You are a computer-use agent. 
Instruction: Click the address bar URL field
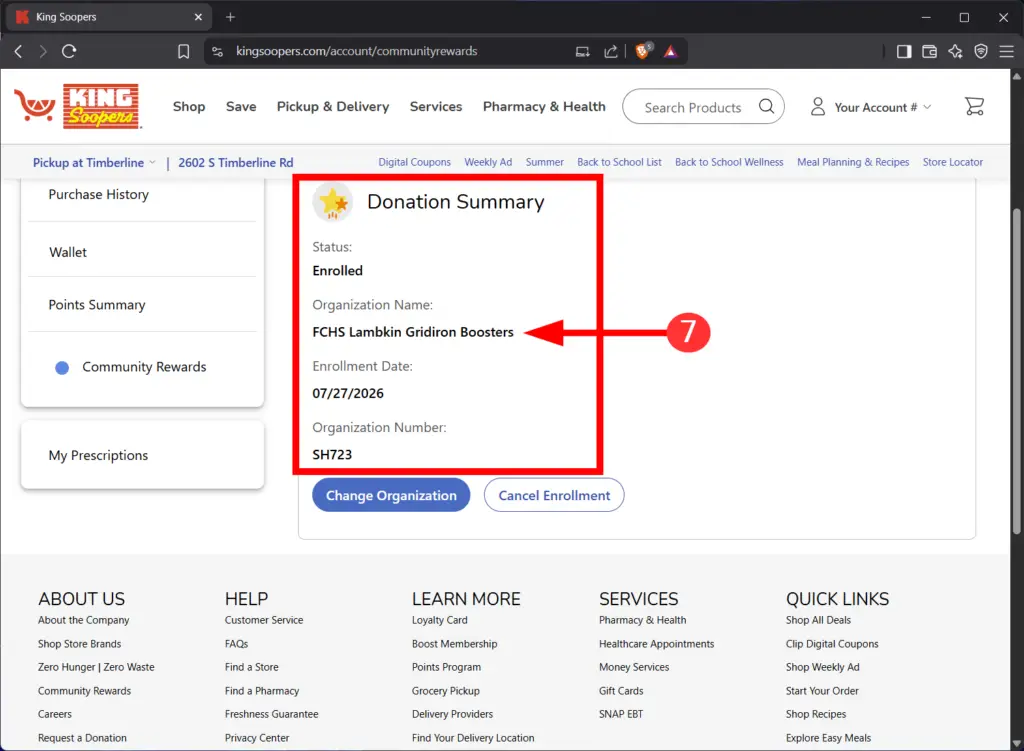pos(357,51)
